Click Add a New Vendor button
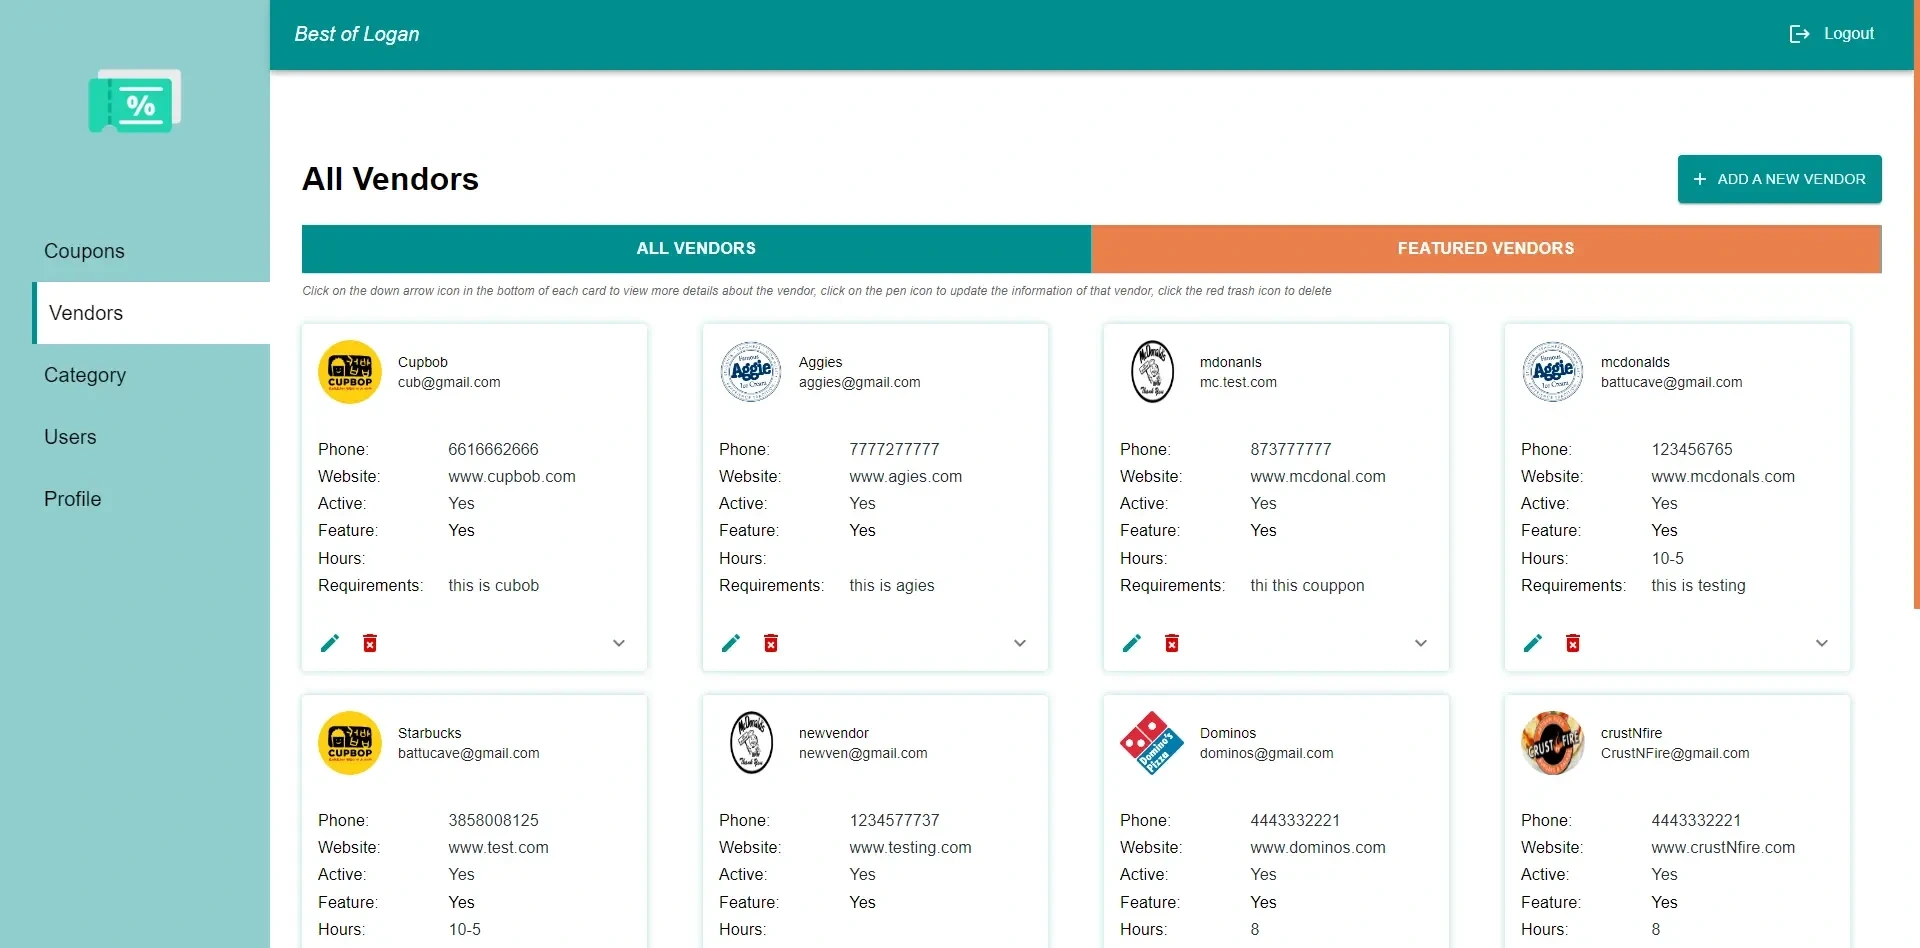Screen dimensions: 1920x948 point(1780,179)
